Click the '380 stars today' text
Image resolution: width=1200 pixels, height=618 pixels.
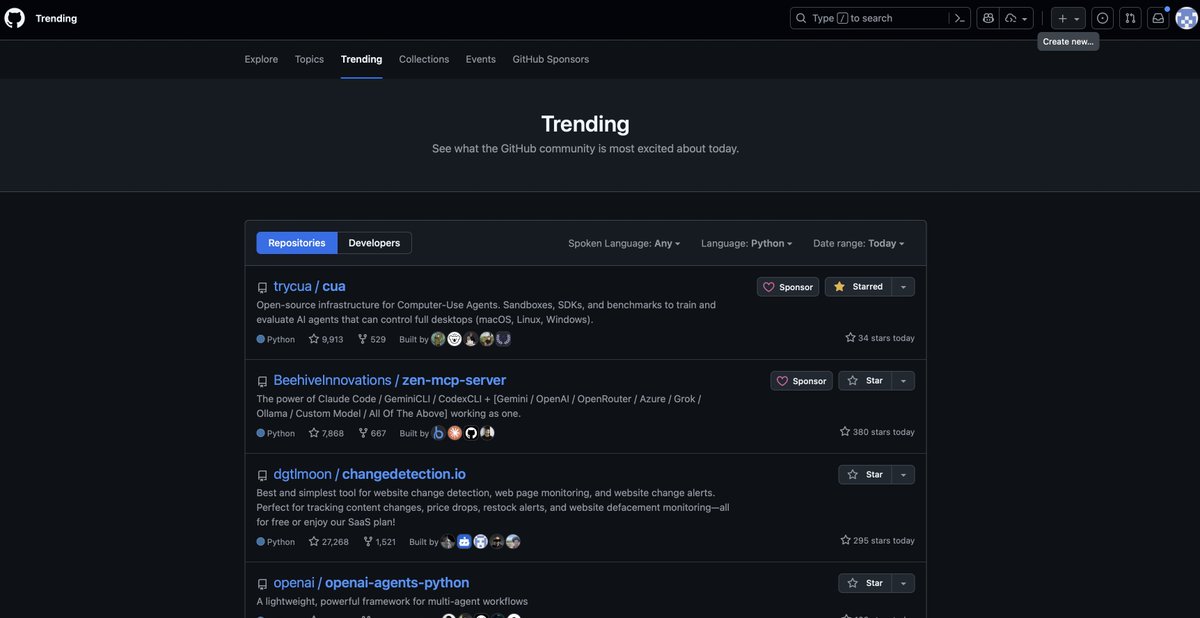click(877, 432)
